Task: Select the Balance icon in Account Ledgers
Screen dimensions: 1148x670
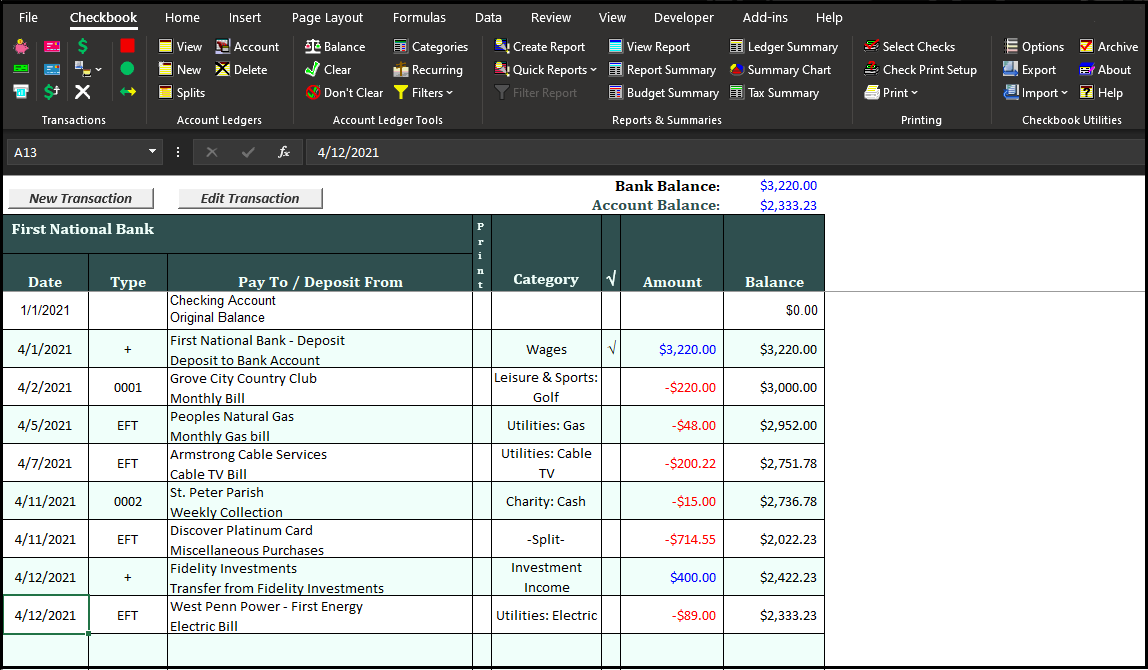Action: (336, 46)
